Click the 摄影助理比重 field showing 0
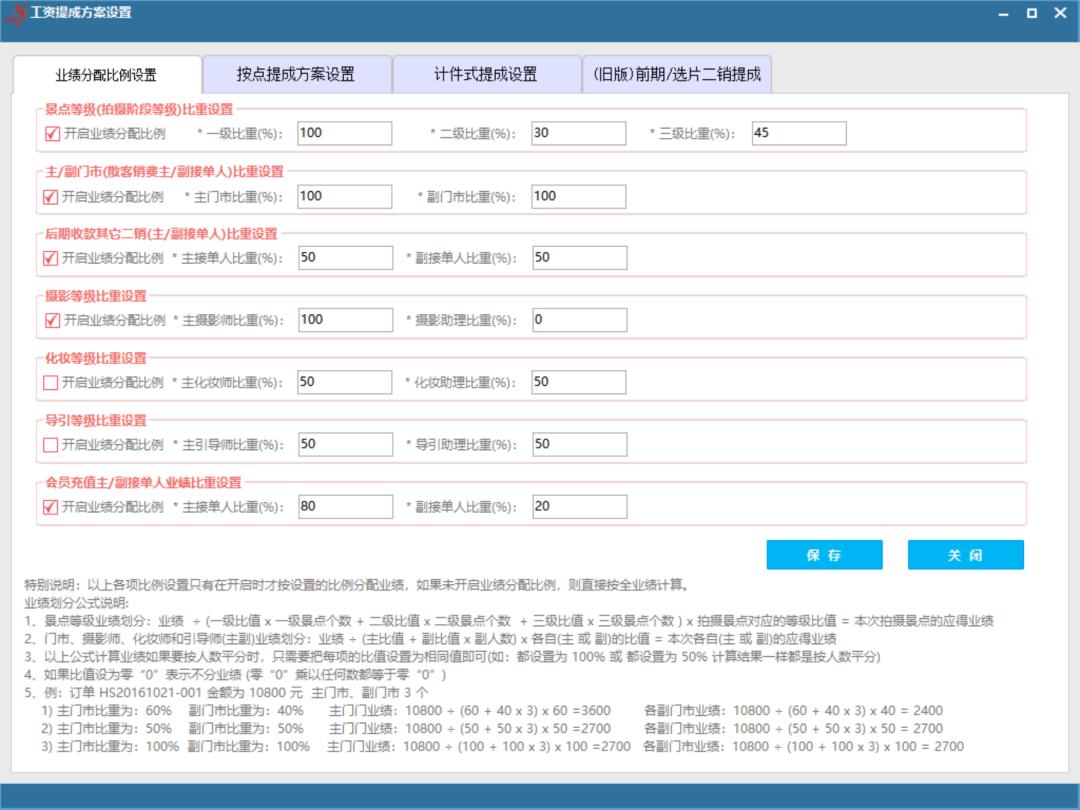 579,320
